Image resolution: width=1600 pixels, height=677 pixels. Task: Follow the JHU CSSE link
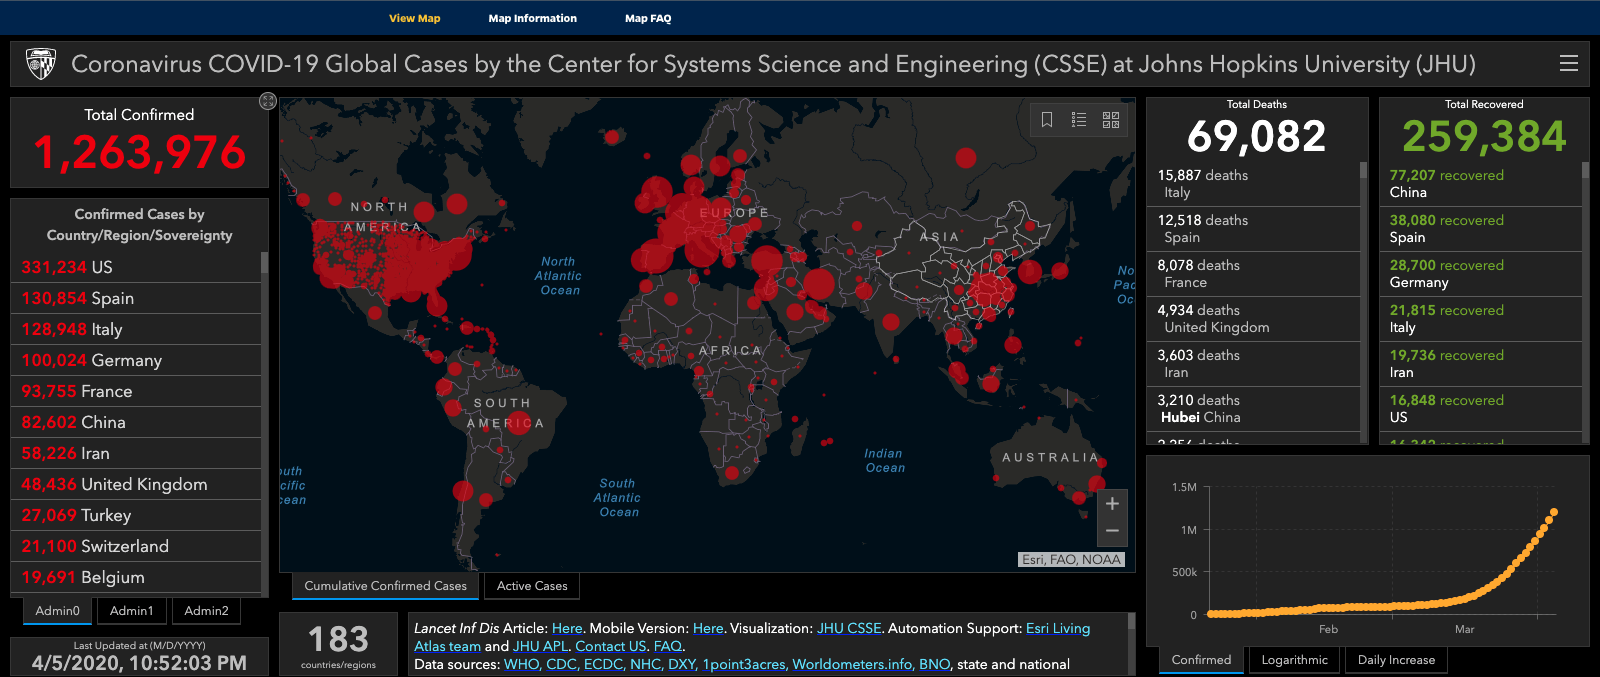click(849, 628)
